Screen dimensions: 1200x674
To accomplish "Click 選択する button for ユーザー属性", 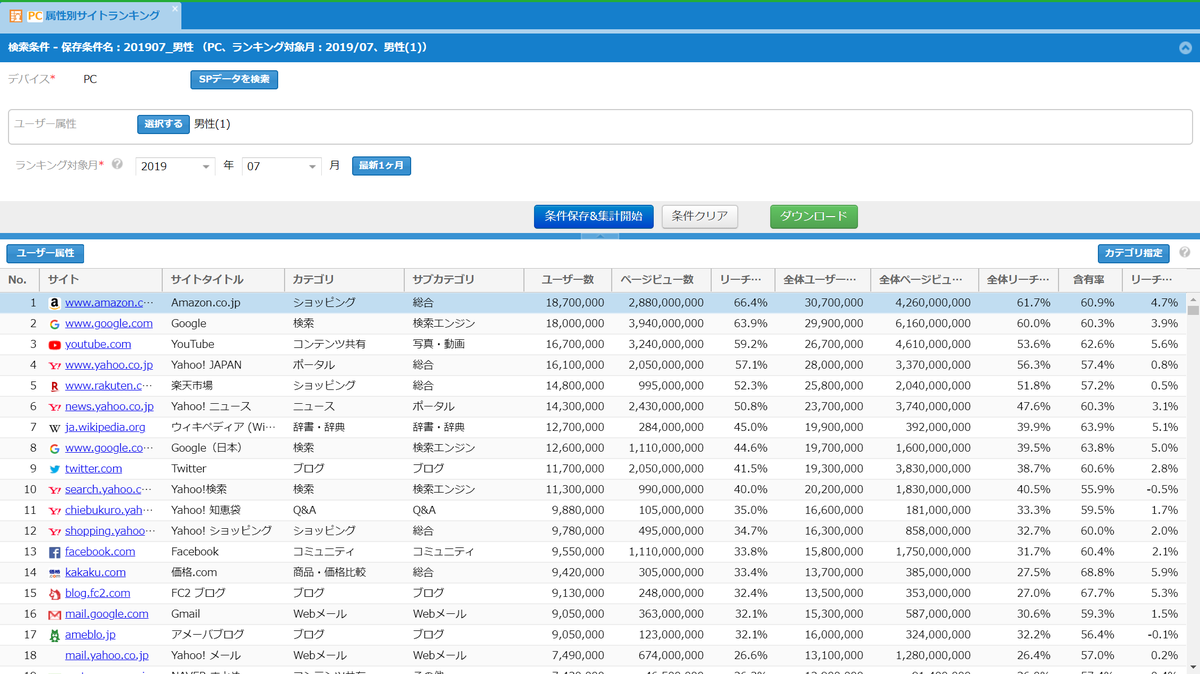I will (x=163, y=124).
